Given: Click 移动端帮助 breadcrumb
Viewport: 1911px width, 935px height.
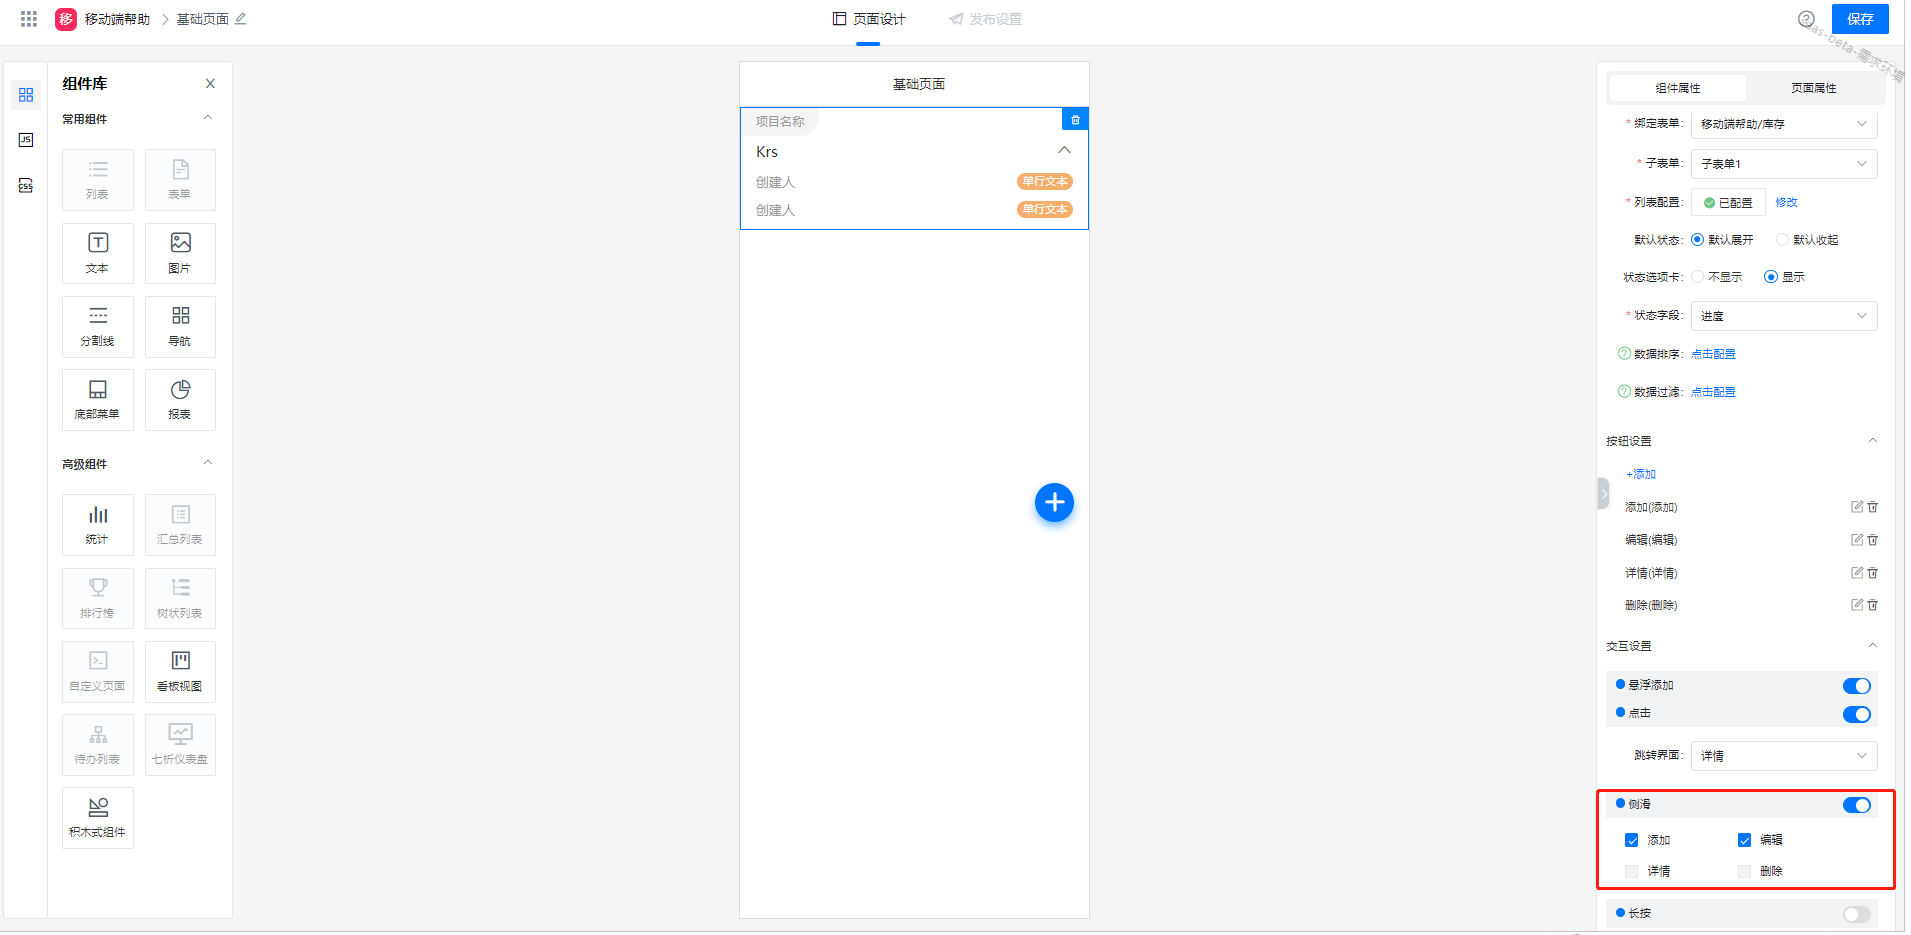Looking at the screenshot, I should 117,19.
